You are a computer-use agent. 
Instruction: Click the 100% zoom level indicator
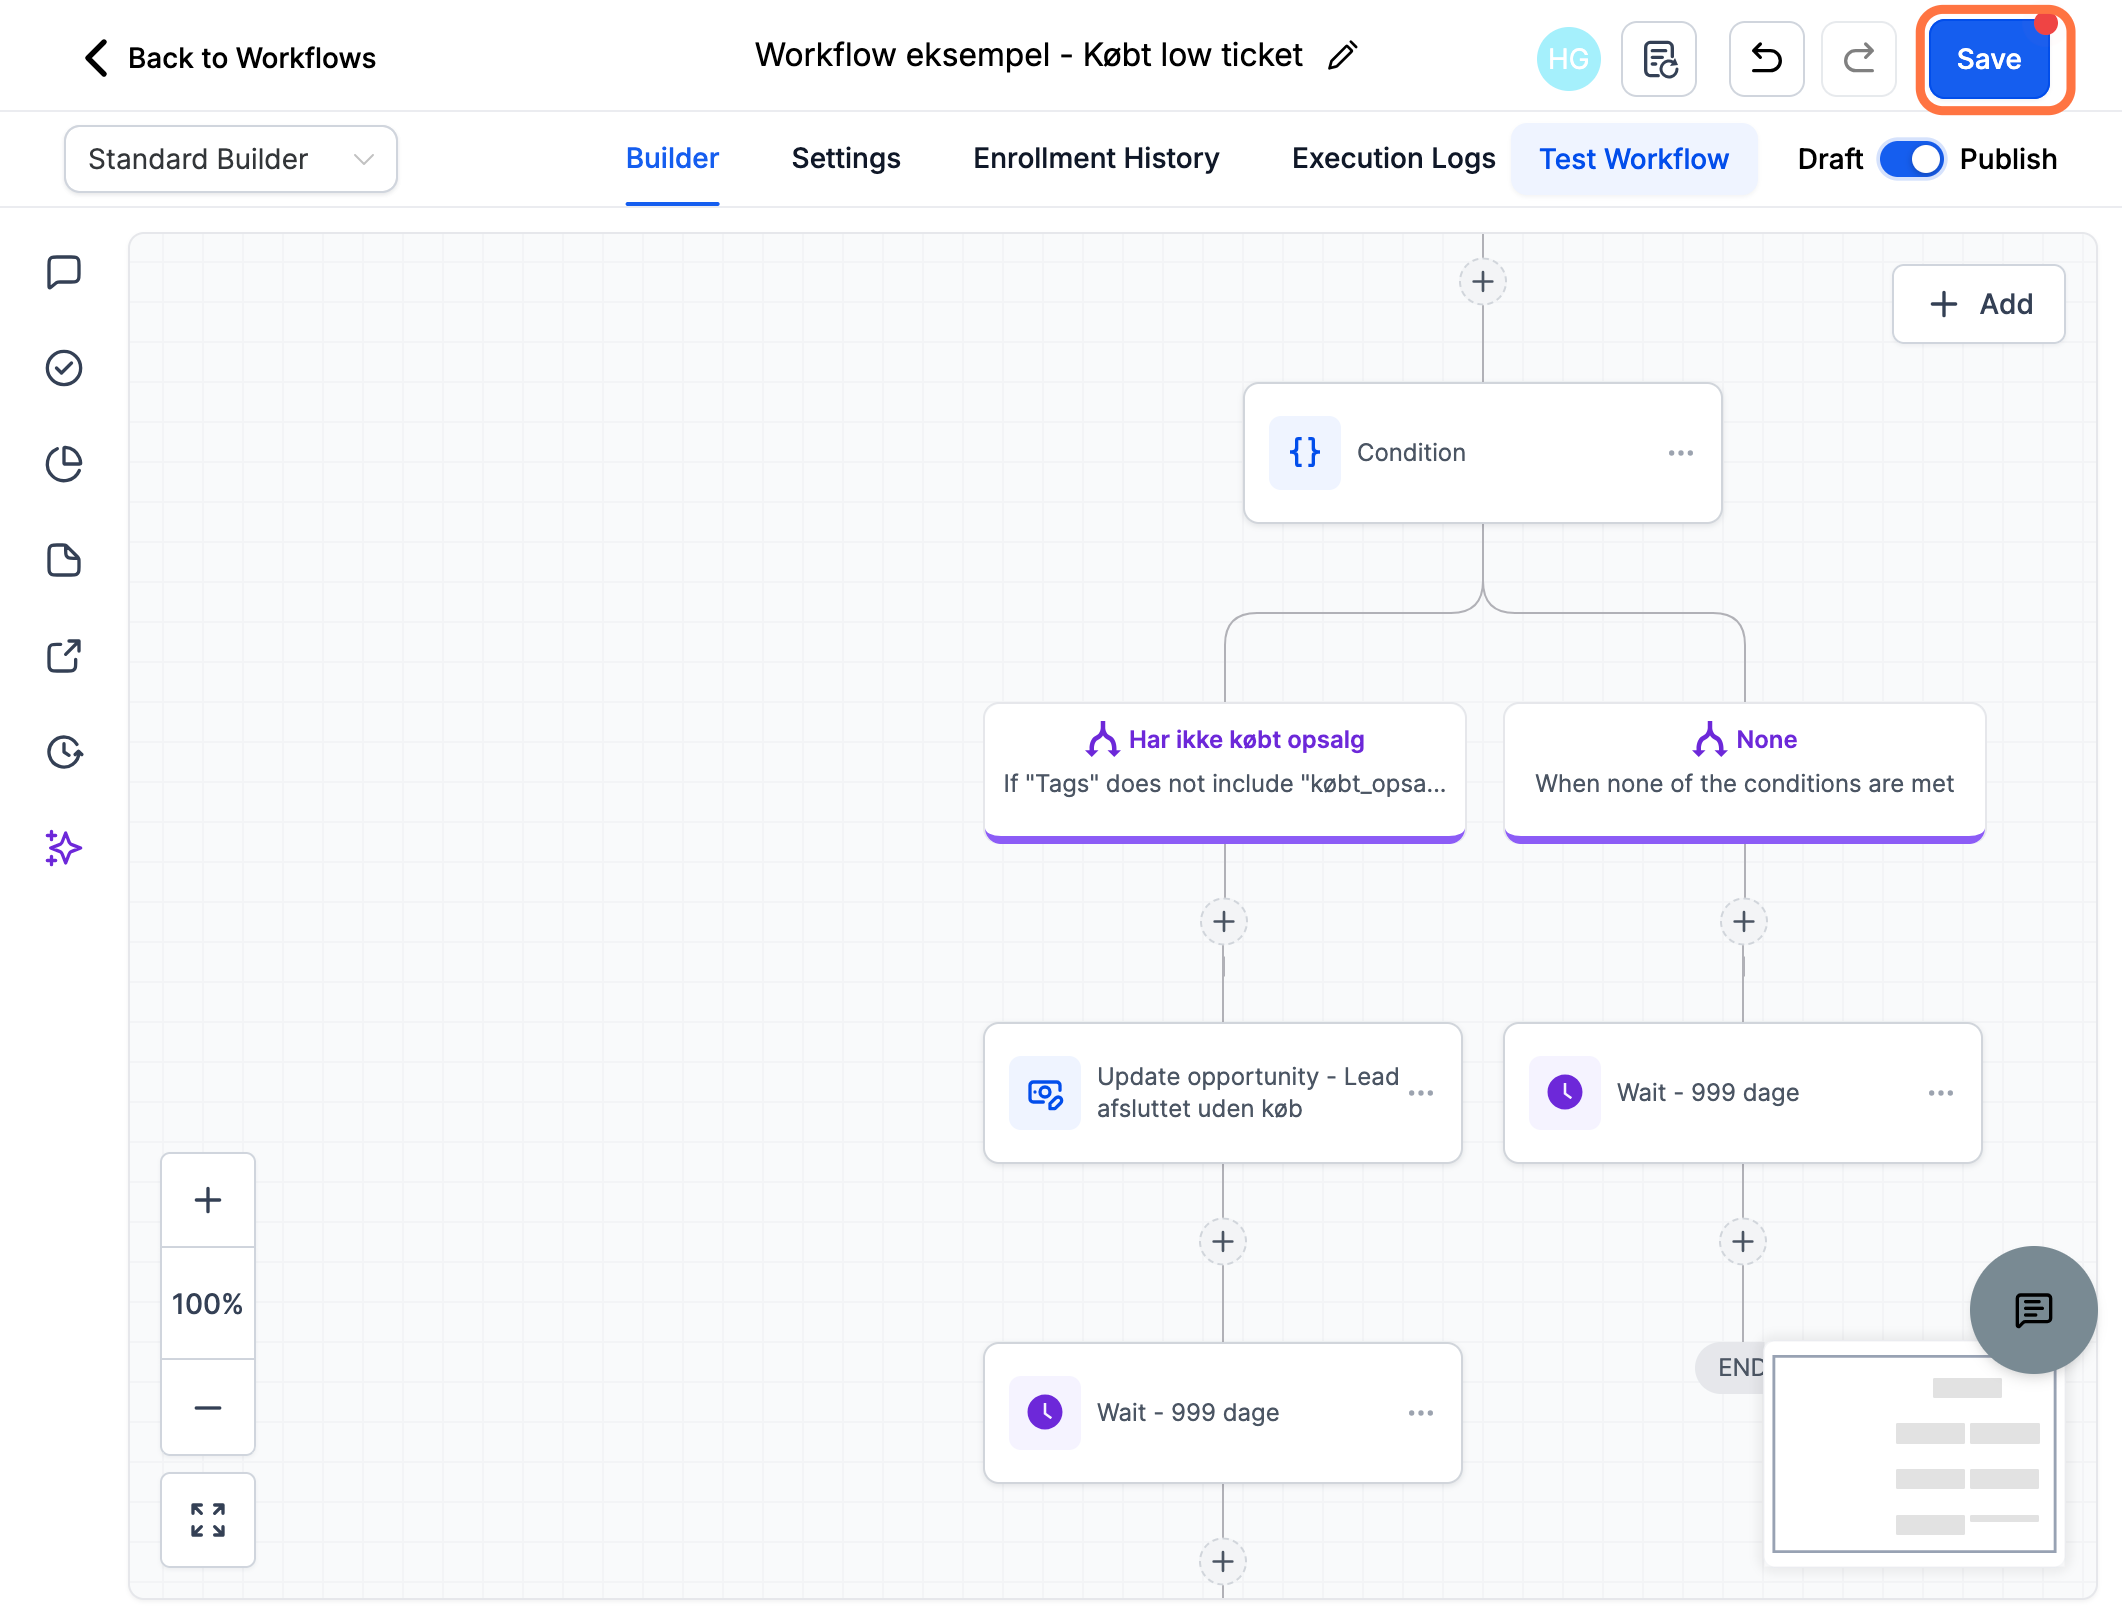pyautogui.click(x=208, y=1303)
